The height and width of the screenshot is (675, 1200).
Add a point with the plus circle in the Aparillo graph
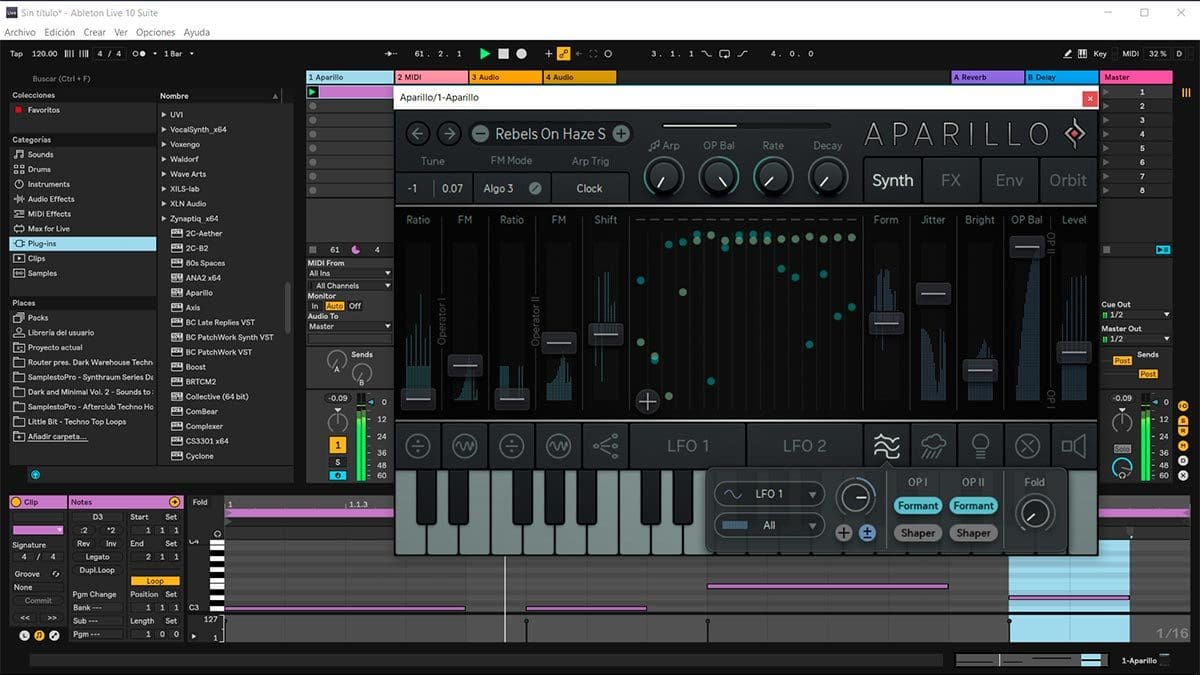click(x=648, y=401)
